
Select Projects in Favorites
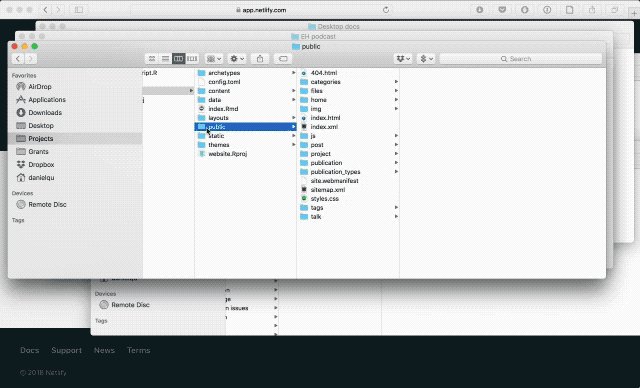[75, 139]
